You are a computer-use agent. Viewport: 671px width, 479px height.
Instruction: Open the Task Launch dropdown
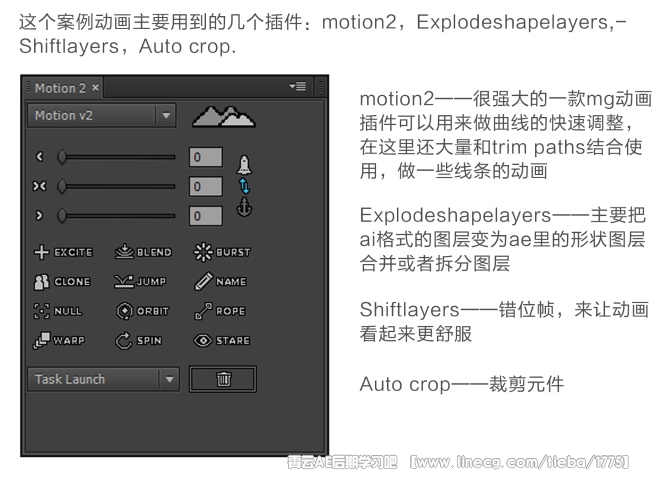click(103, 379)
